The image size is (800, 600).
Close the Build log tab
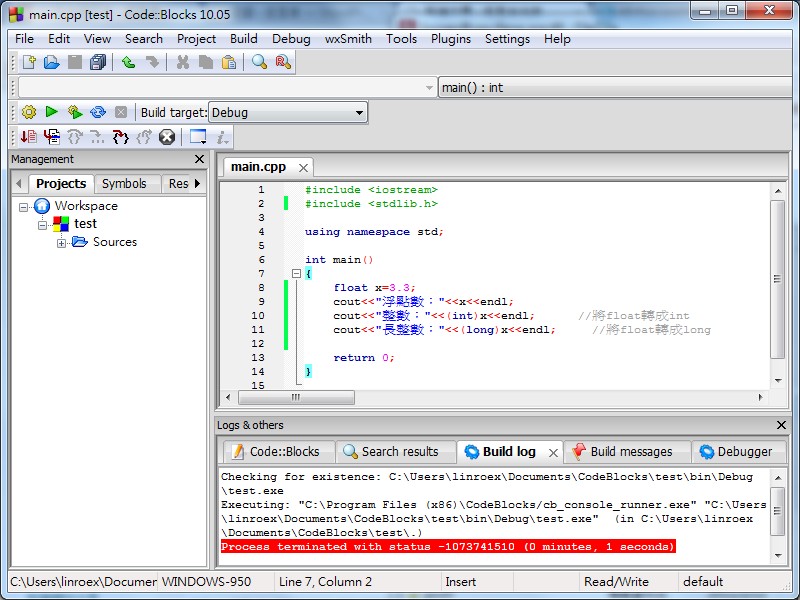pos(553,453)
